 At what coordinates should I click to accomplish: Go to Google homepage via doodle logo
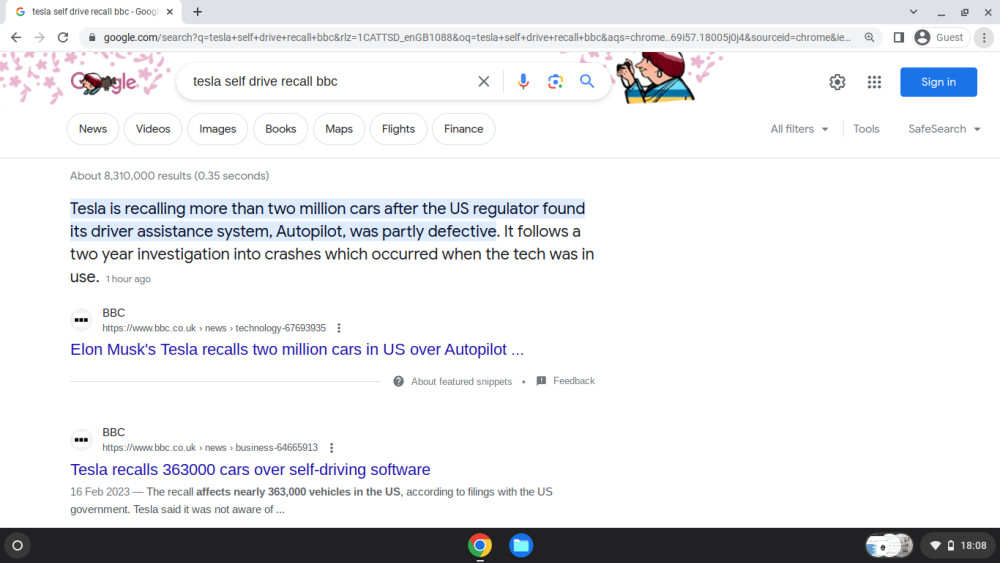(x=103, y=82)
